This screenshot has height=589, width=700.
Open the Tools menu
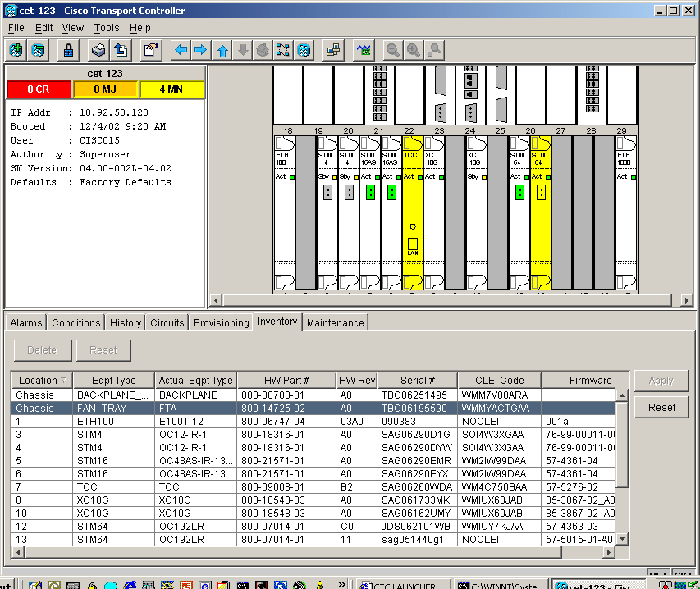(x=106, y=28)
